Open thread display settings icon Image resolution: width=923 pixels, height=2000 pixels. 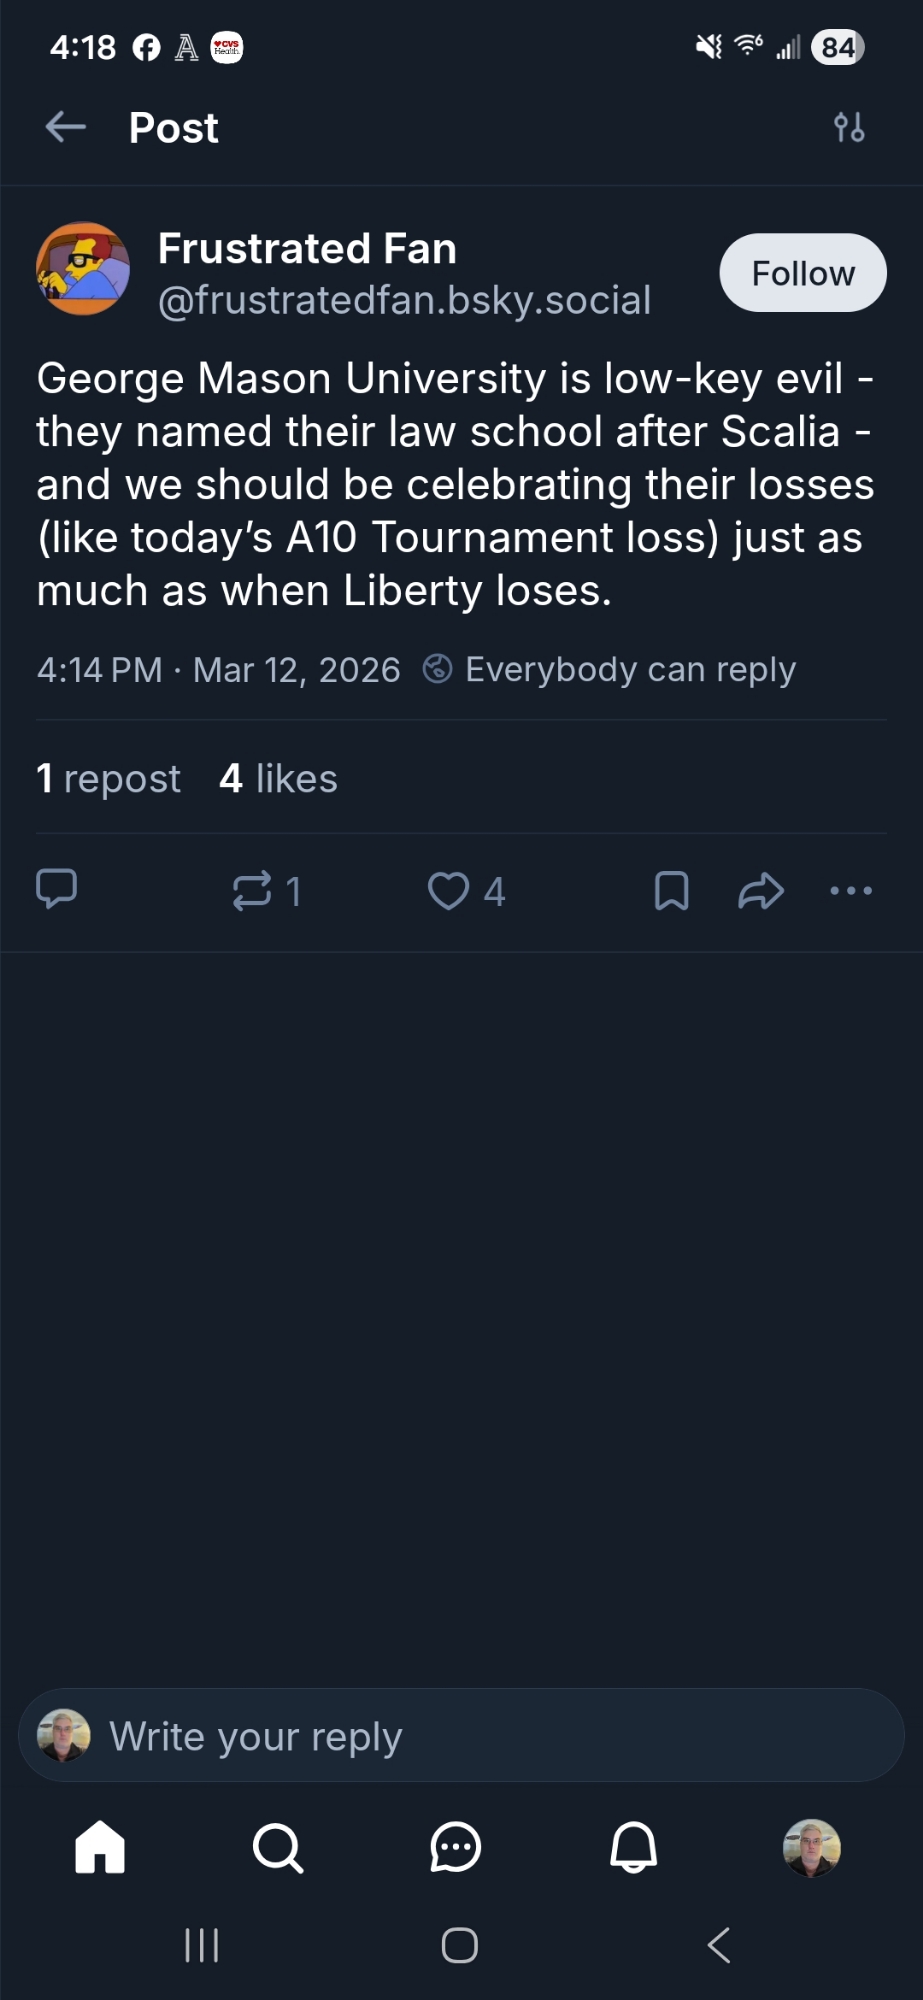click(849, 127)
